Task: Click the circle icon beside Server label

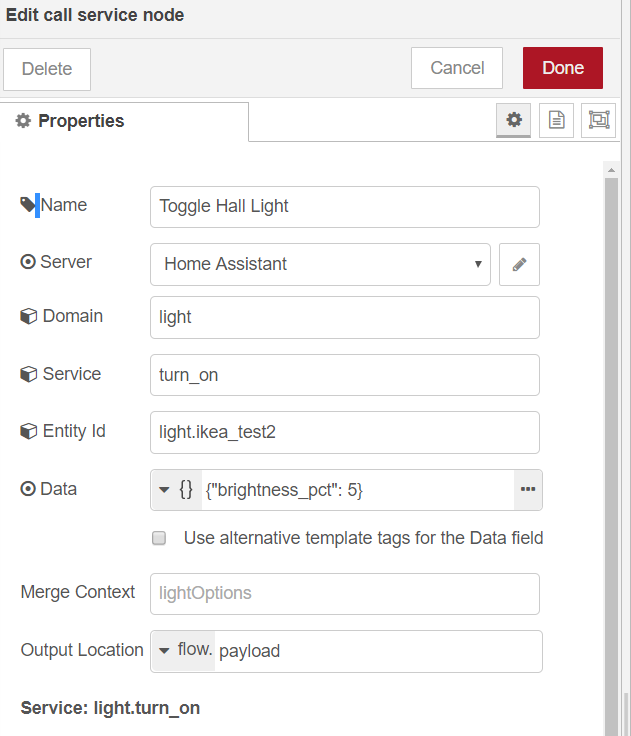Action: pos(28,262)
